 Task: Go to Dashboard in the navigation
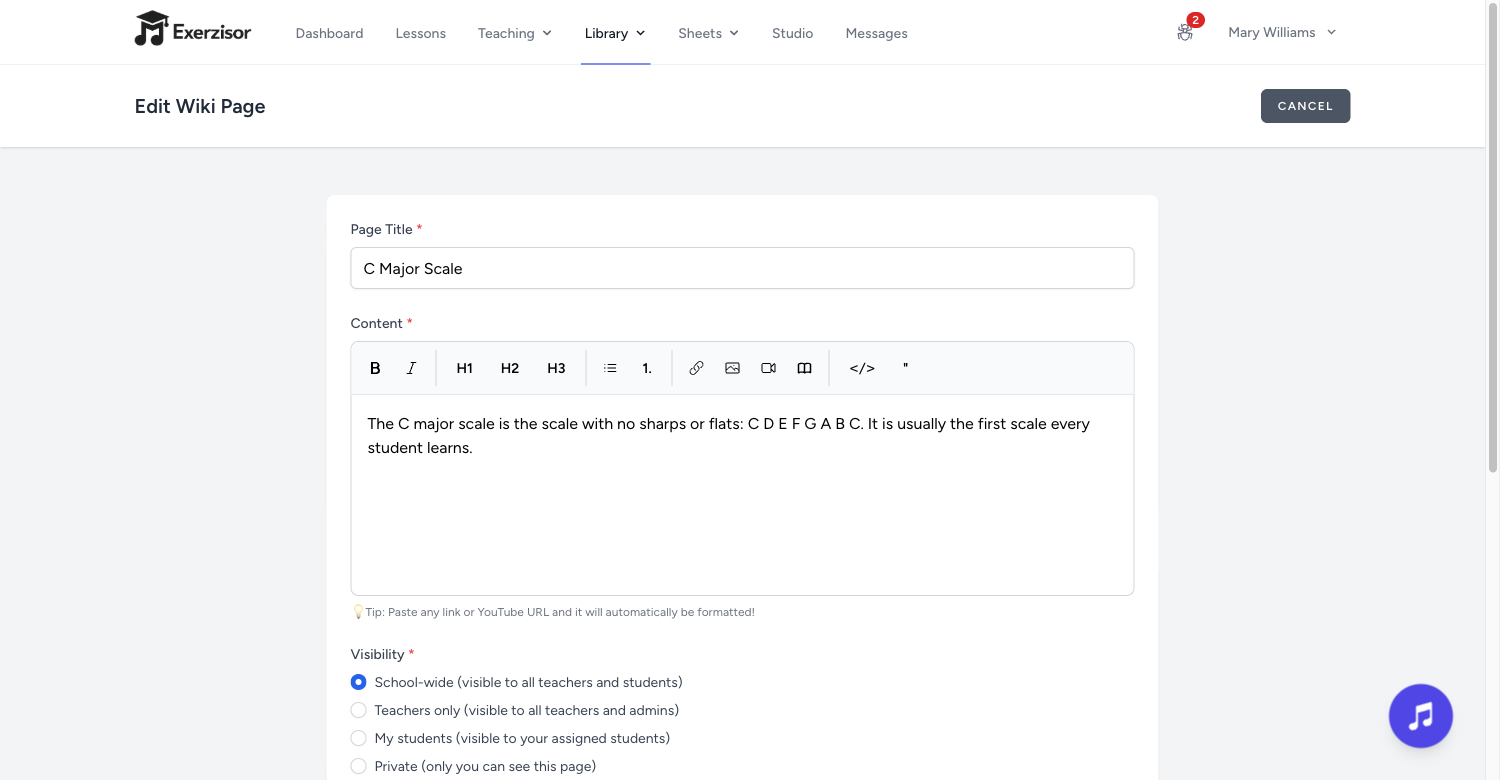click(329, 33)
